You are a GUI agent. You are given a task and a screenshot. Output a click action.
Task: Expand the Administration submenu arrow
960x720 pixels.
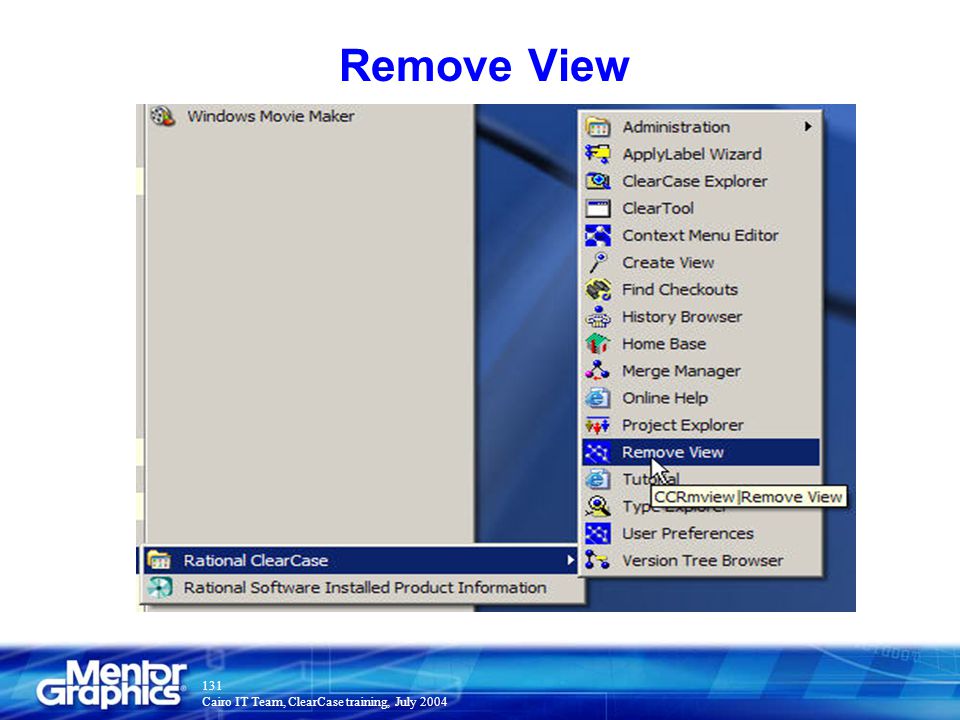click(x=808, y=127)
